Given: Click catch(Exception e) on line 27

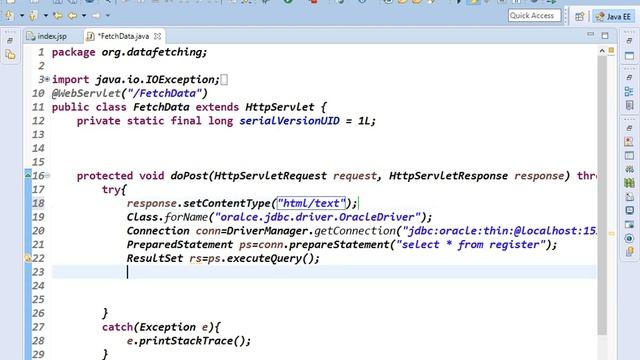Looking at the screenshot, I should coord(158,327).
